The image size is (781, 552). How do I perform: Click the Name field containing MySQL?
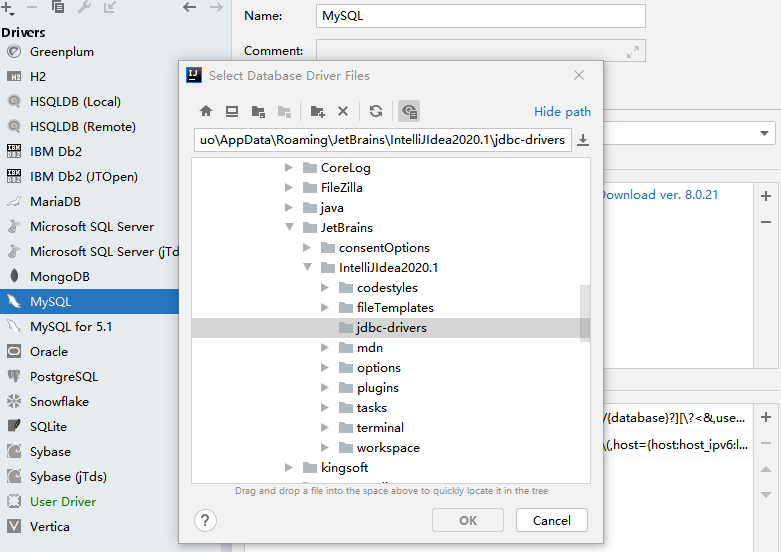point(481,16)
